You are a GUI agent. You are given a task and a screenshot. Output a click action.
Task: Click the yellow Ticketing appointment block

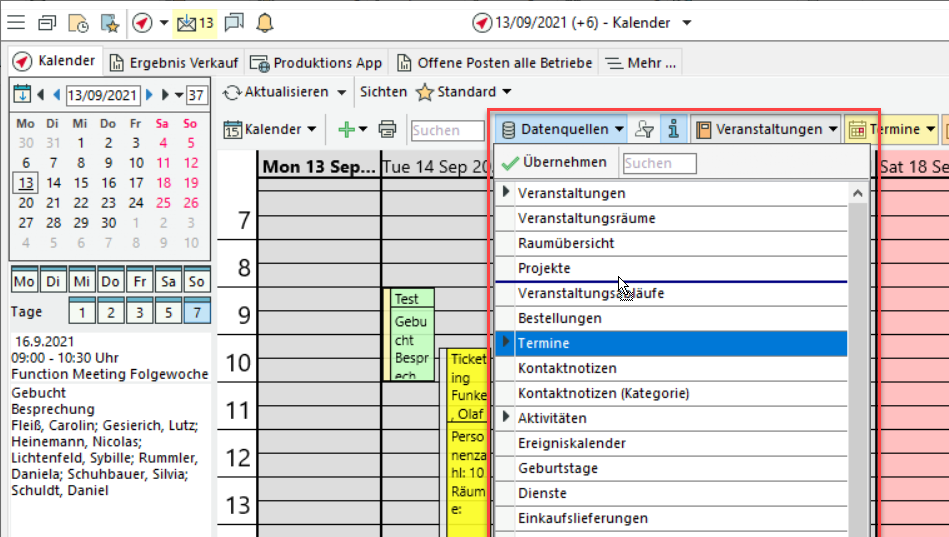tap(466, 385)
